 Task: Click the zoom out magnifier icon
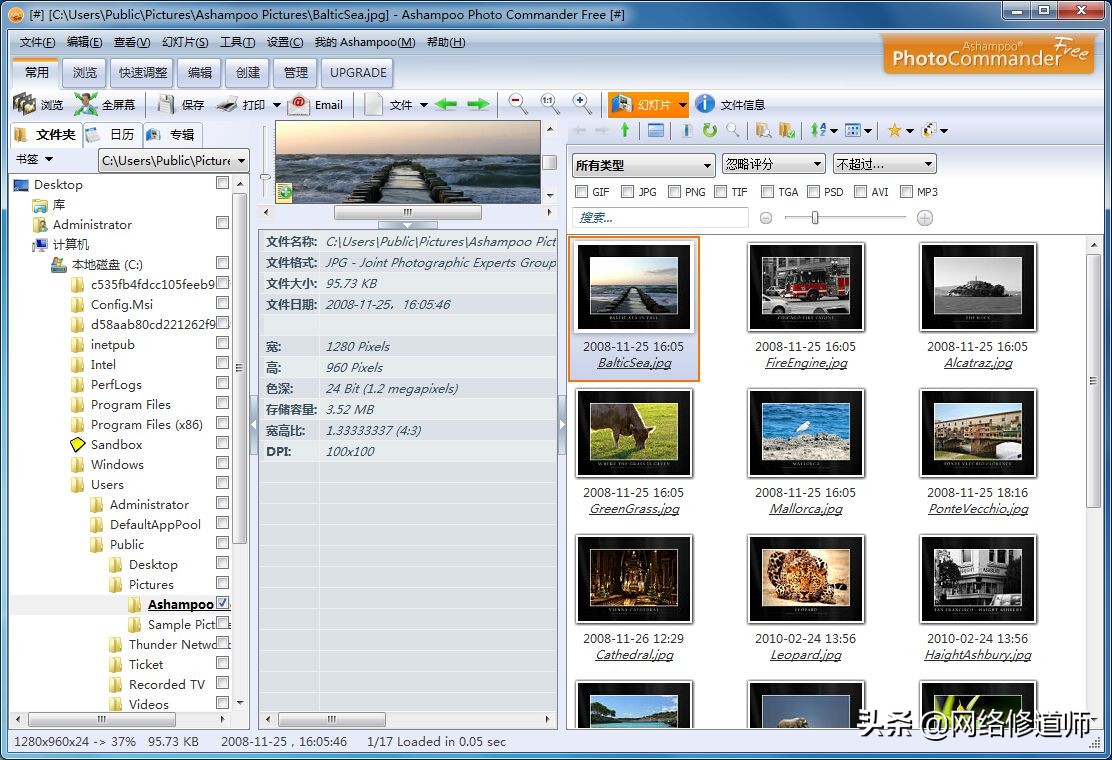pyautogui.click(x=517, y=103)
